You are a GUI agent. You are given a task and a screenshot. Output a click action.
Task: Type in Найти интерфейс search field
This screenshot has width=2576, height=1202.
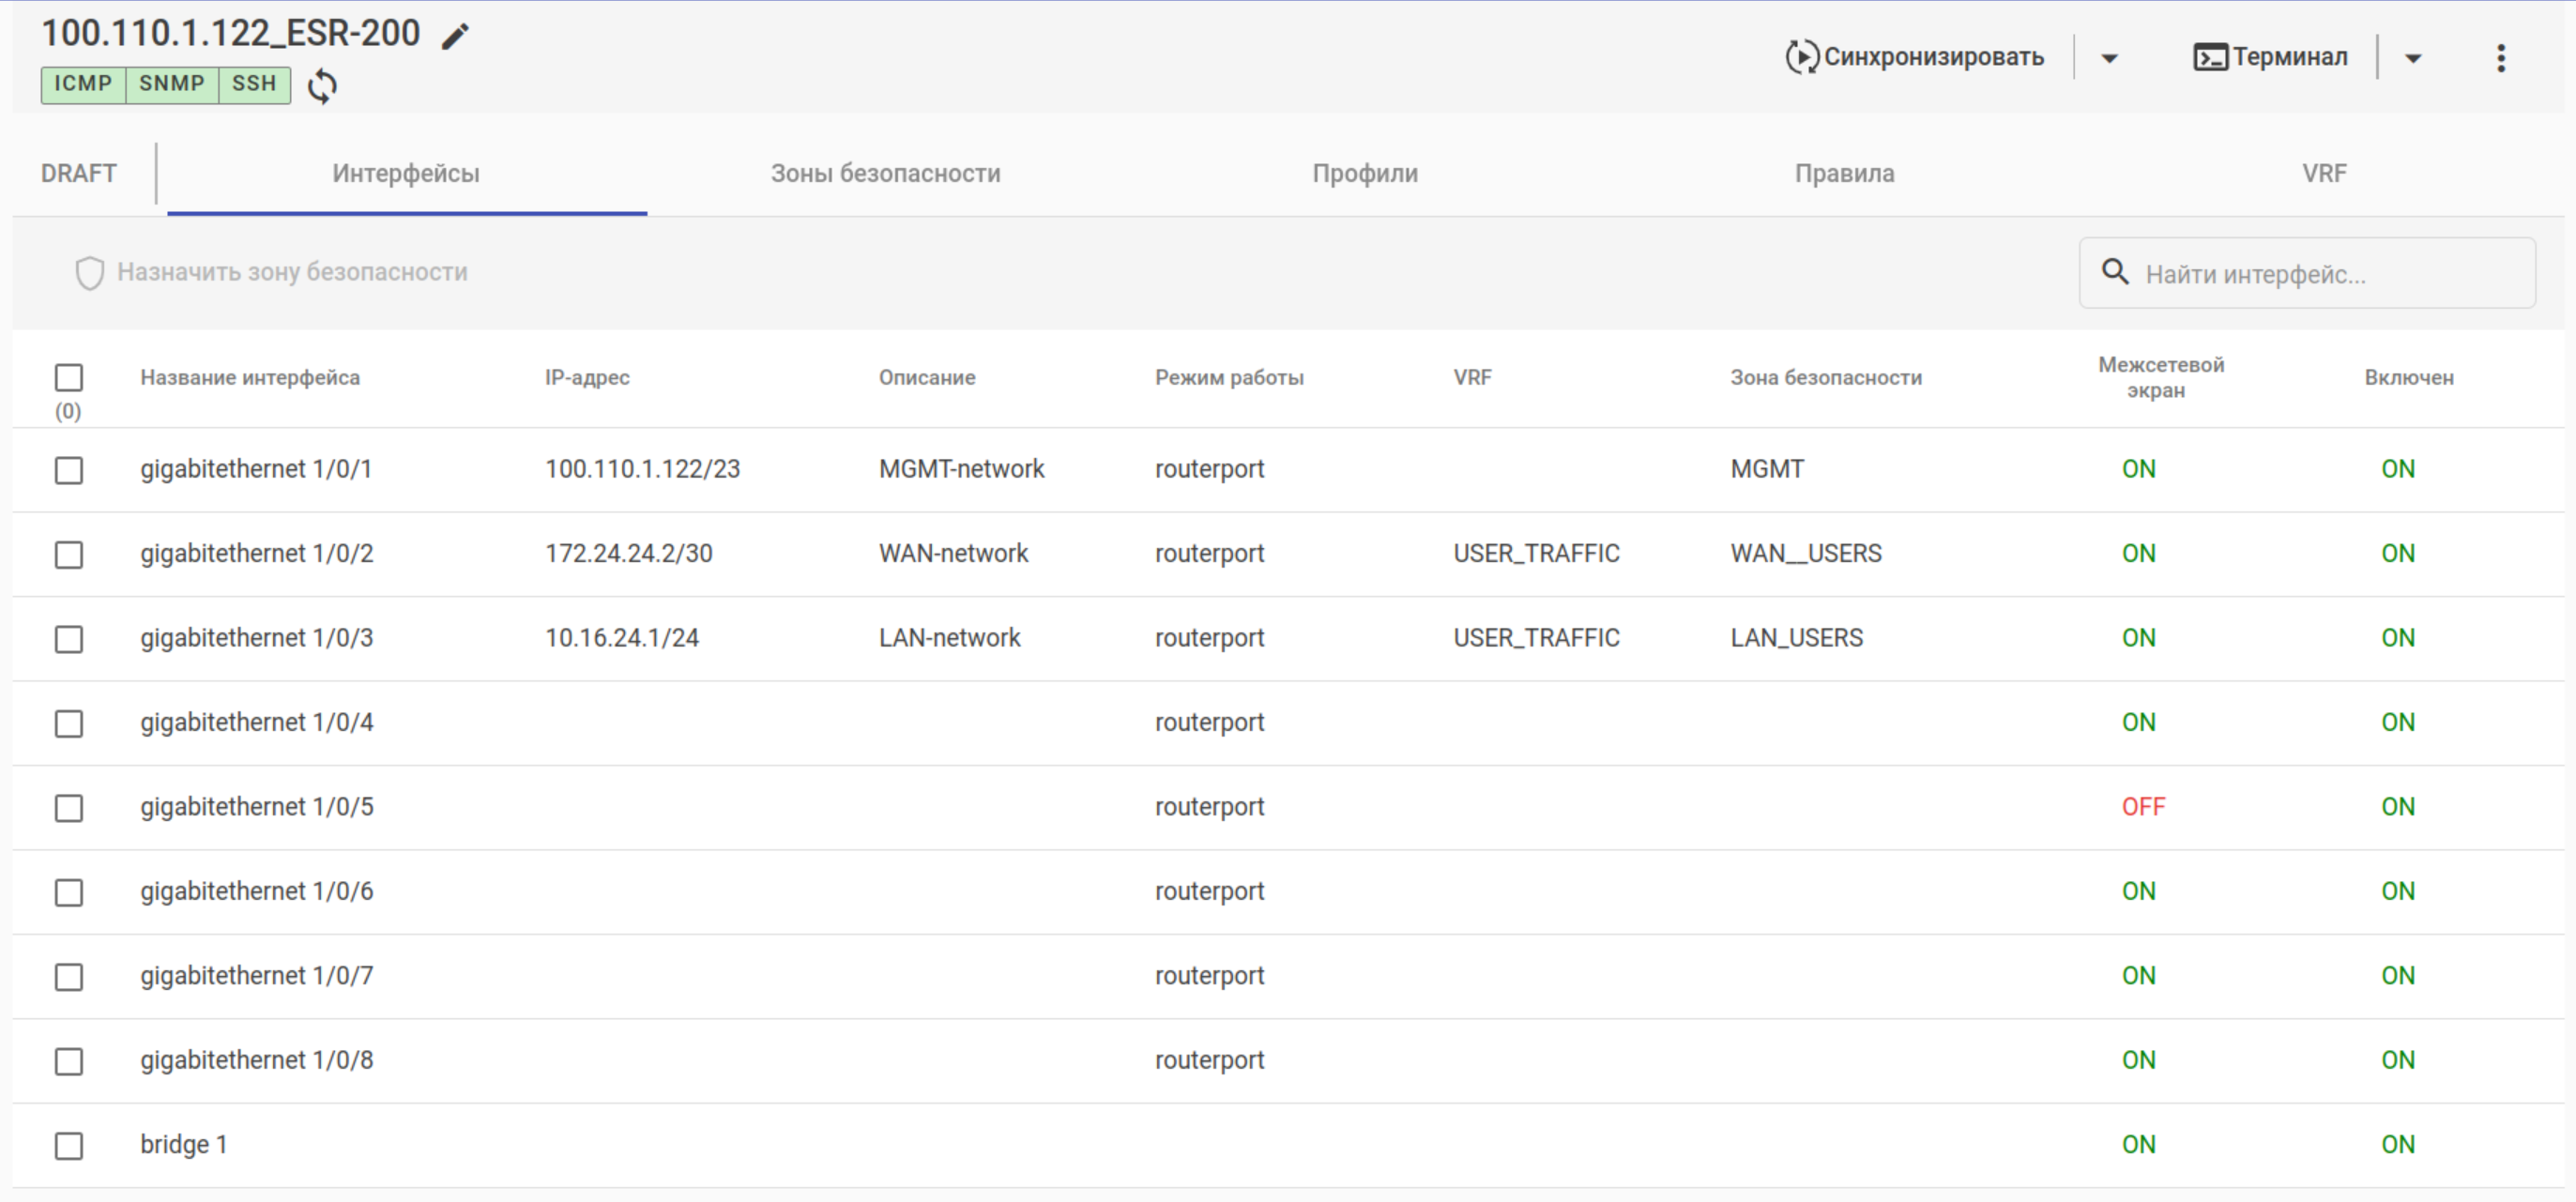[2330, 274]
